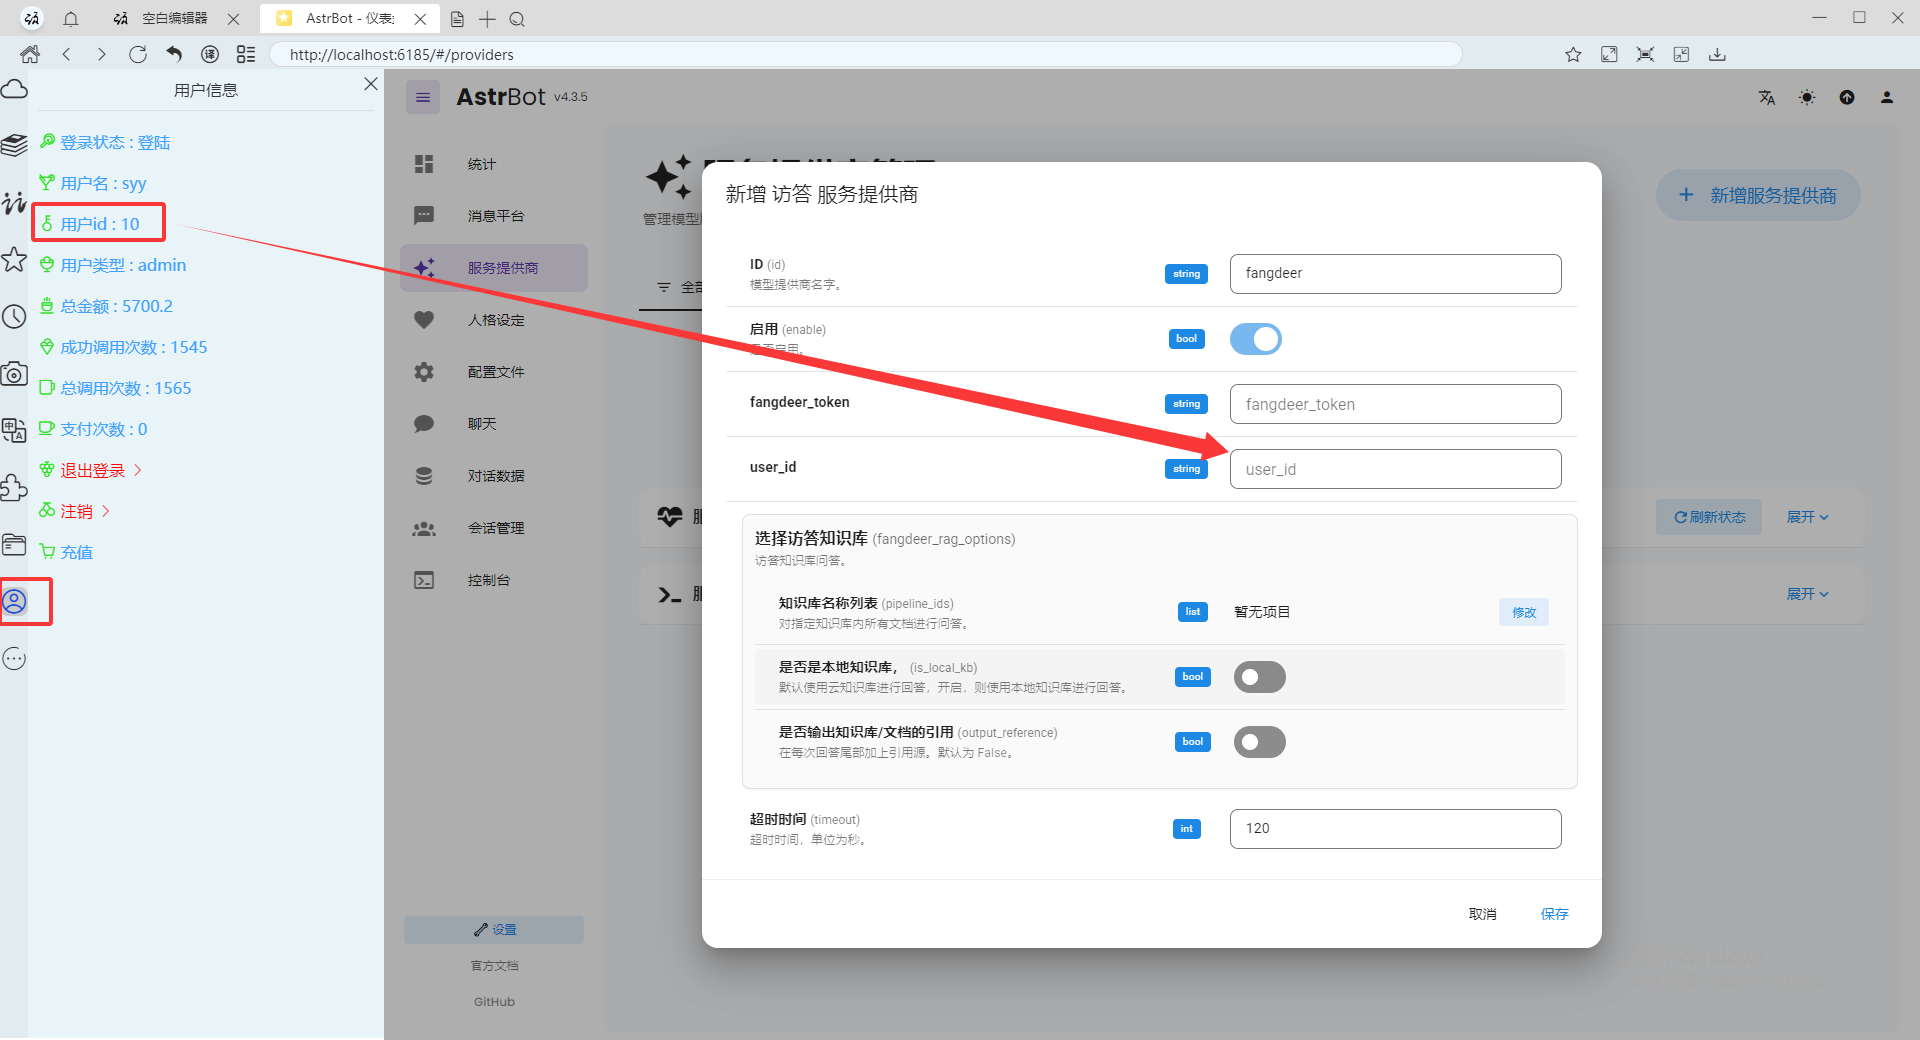Collapse sidebar with hamburger menu icon

point(423,97)
